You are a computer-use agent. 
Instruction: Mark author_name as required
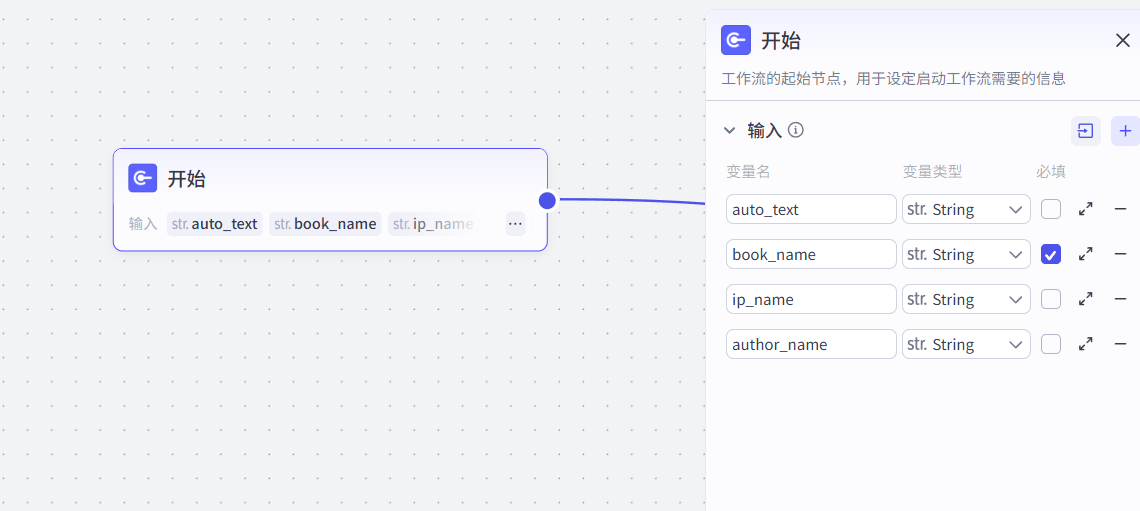pyautogui.click(x=1050, y=344)
